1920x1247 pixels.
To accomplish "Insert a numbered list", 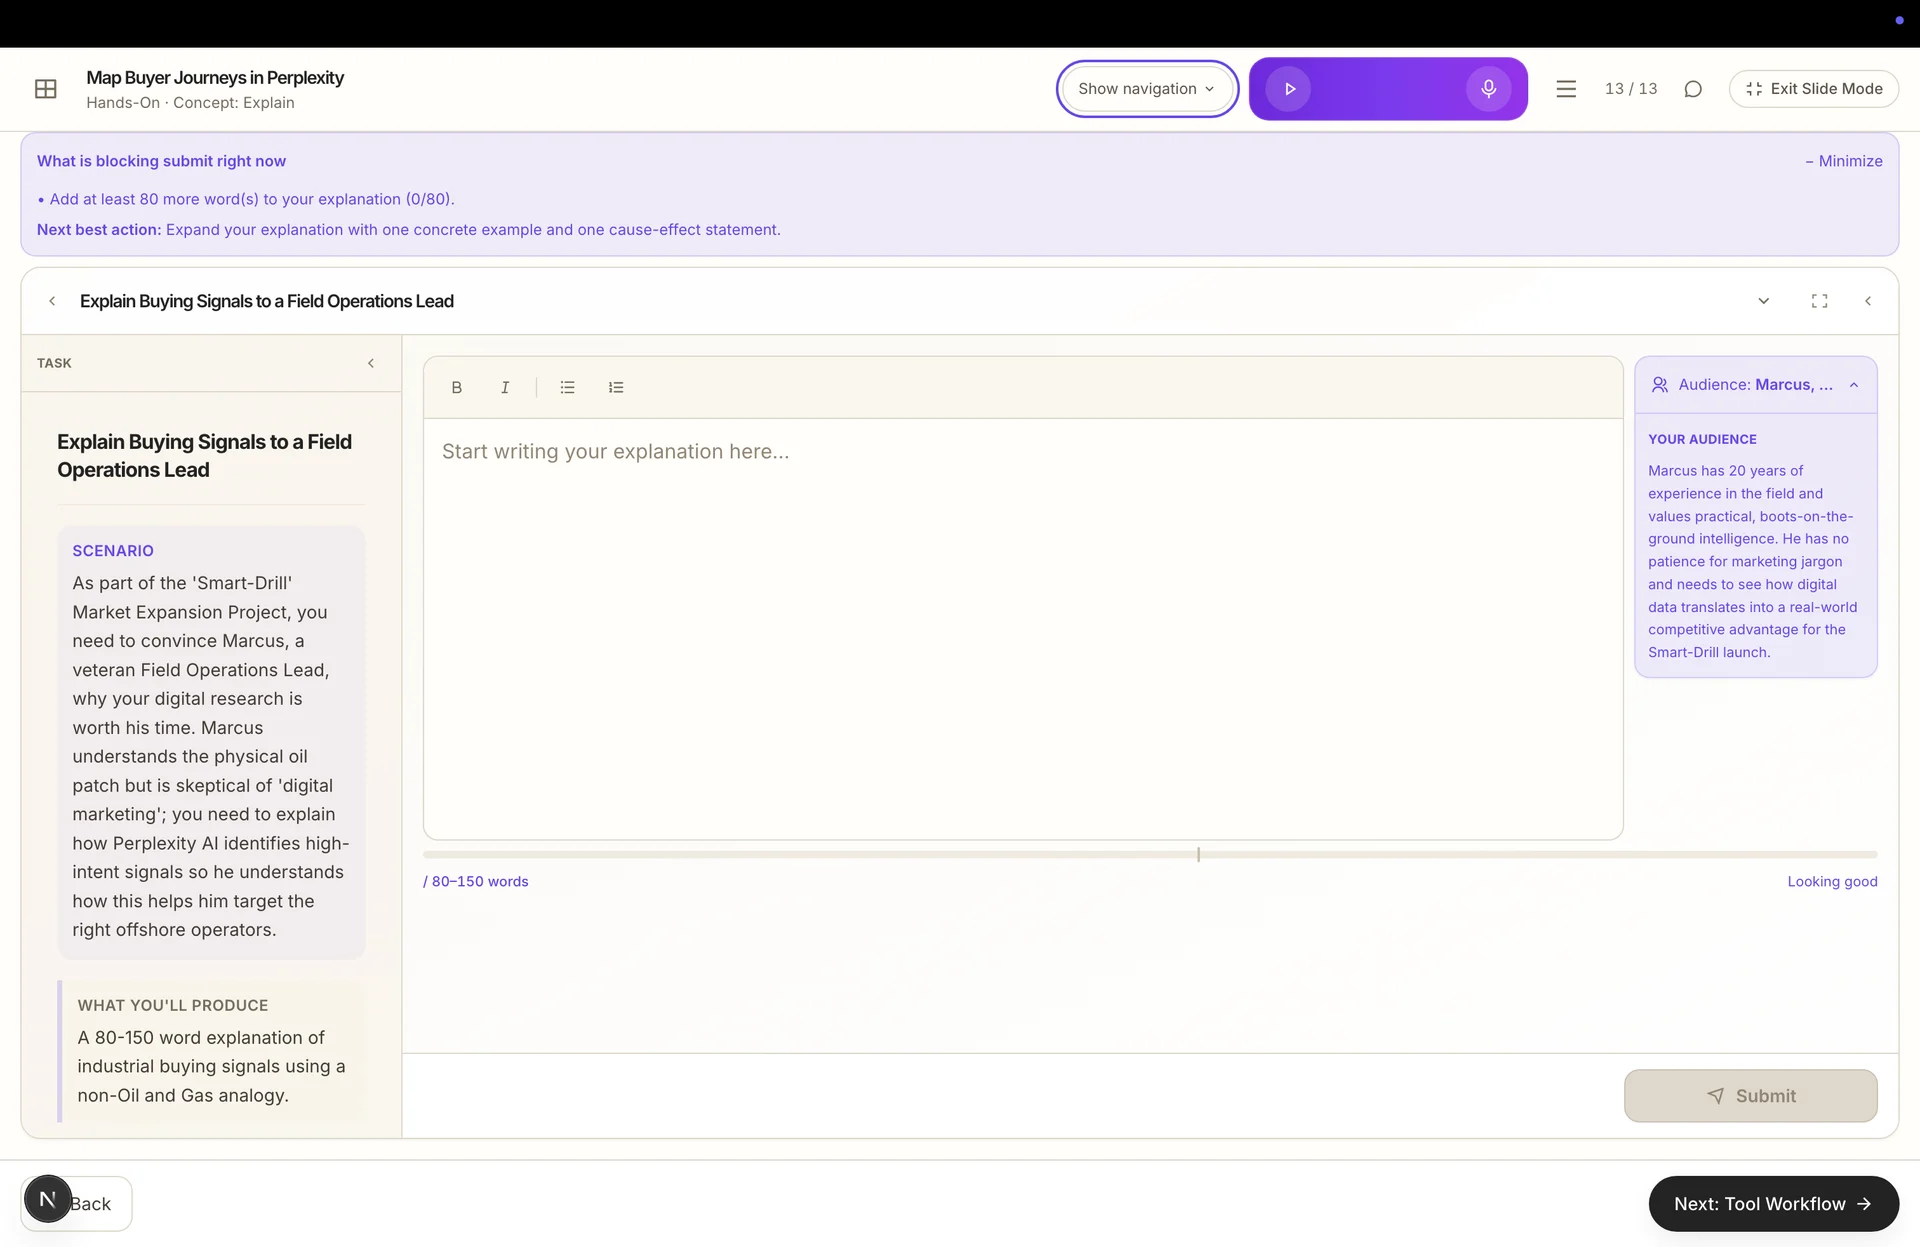I will point(616,388).
